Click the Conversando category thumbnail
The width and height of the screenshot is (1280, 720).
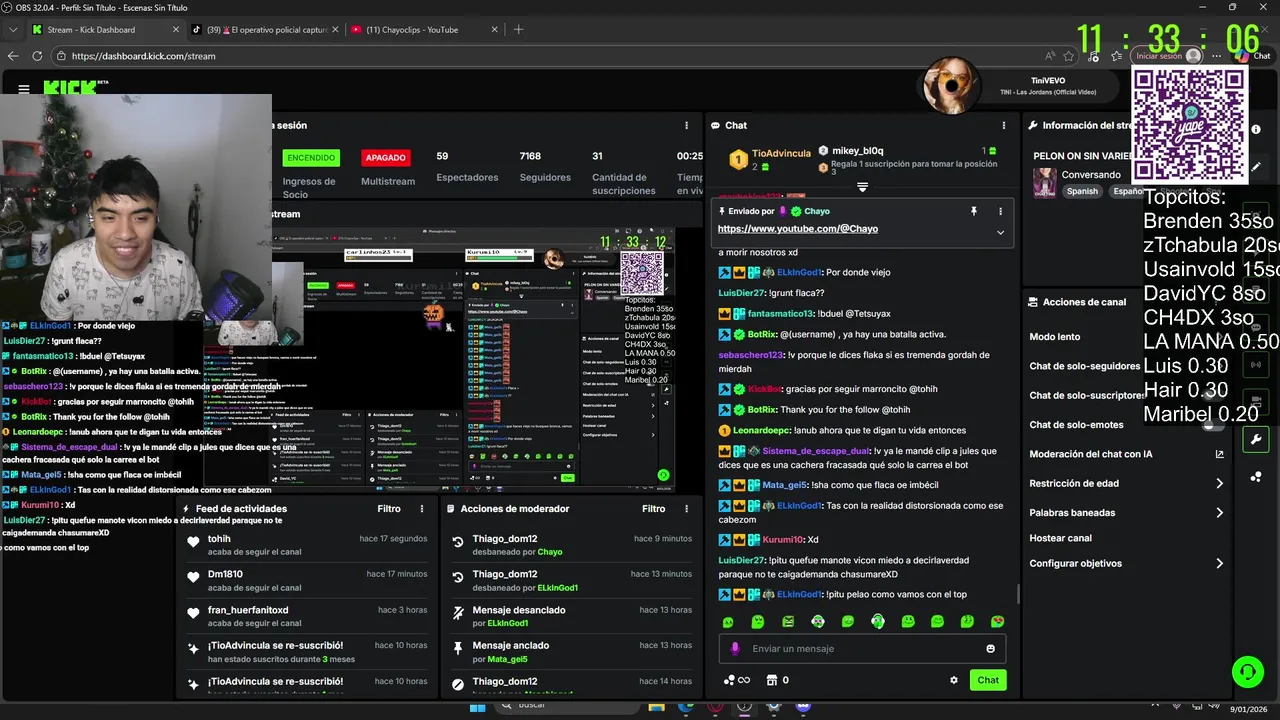pyautogui.click(x=1045, y=182)
